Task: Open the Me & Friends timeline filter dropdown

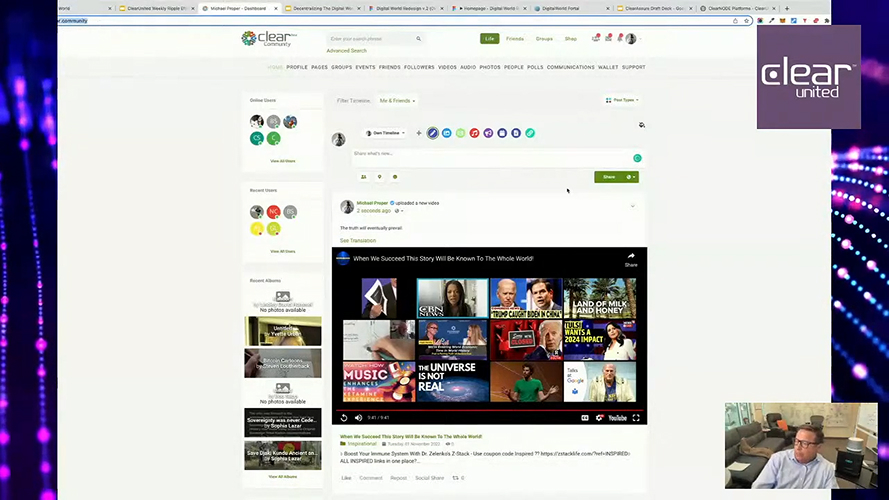Action: [x=397, y=101]
